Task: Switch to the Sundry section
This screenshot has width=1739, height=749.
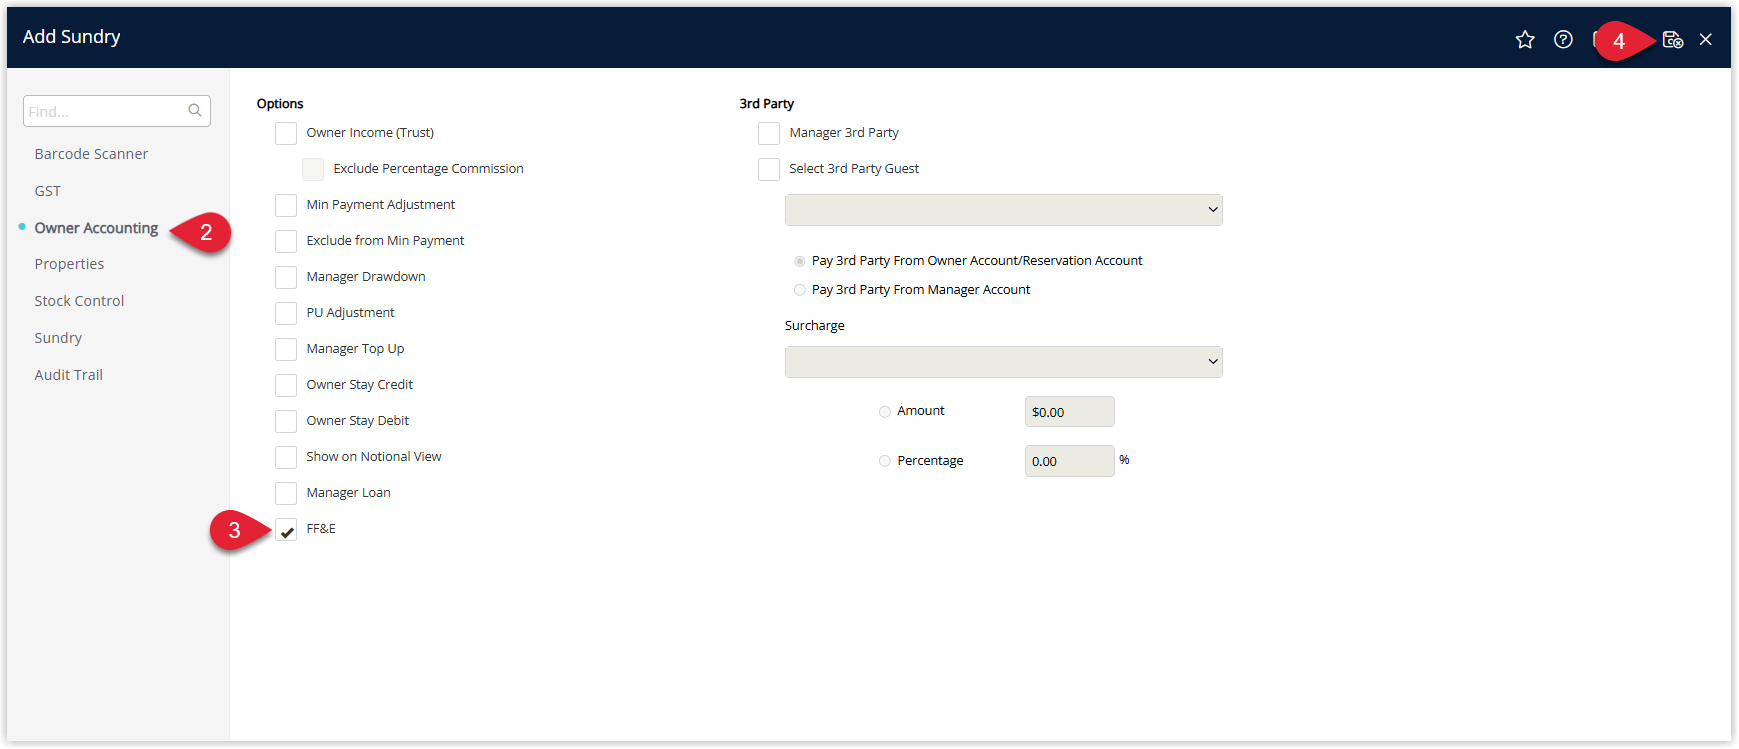Action: [58, 338]
